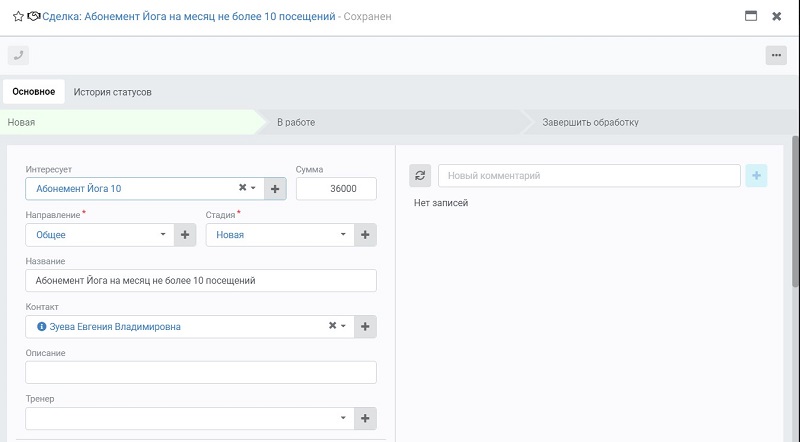
Task: Add new contact with plus button
Action: [x=365, y=327]
